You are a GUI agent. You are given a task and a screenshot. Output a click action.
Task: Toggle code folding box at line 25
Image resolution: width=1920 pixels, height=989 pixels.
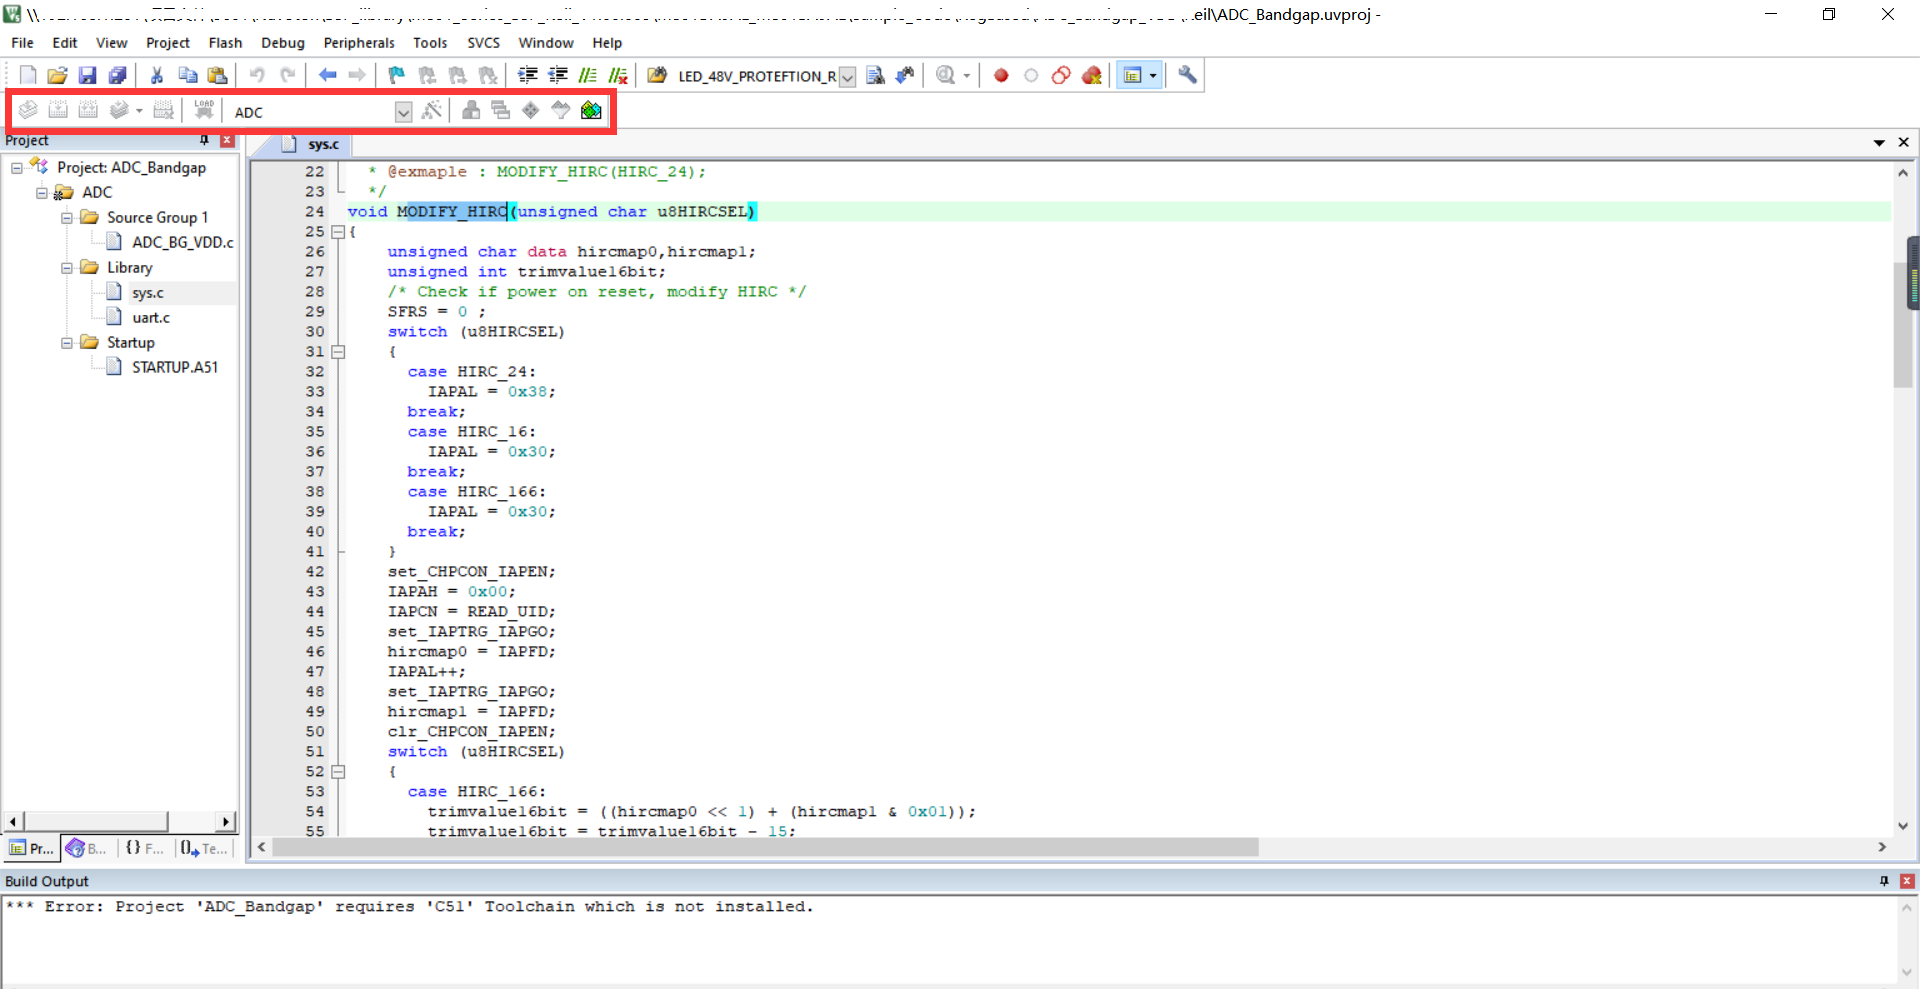(x=338, y=232)
